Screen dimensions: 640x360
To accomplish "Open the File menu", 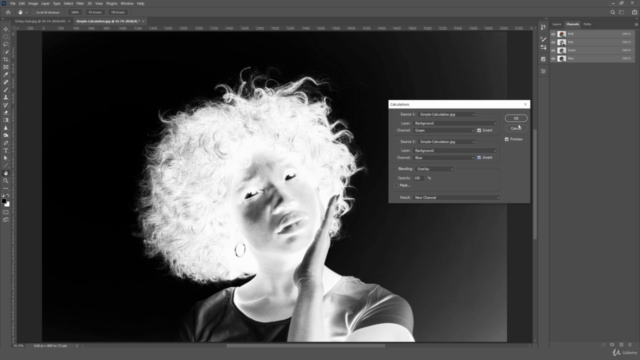I will [13, 3].
